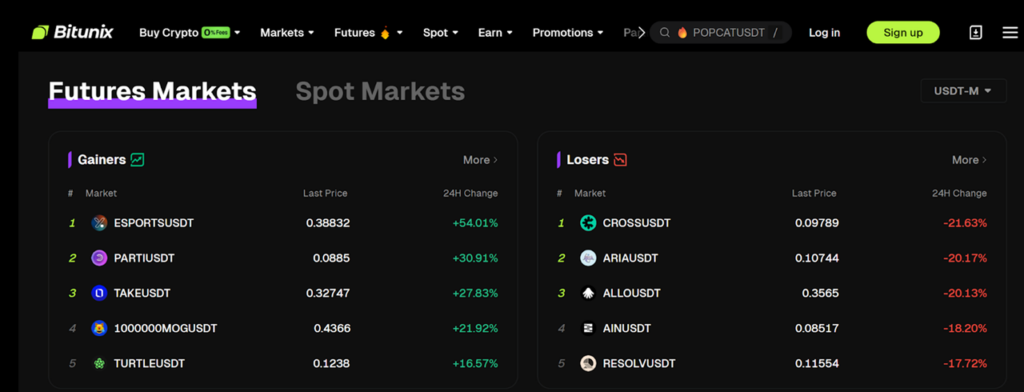Click the AINUSDT coin icon
The image size is (1024, 392).
[x=588, y=328]
